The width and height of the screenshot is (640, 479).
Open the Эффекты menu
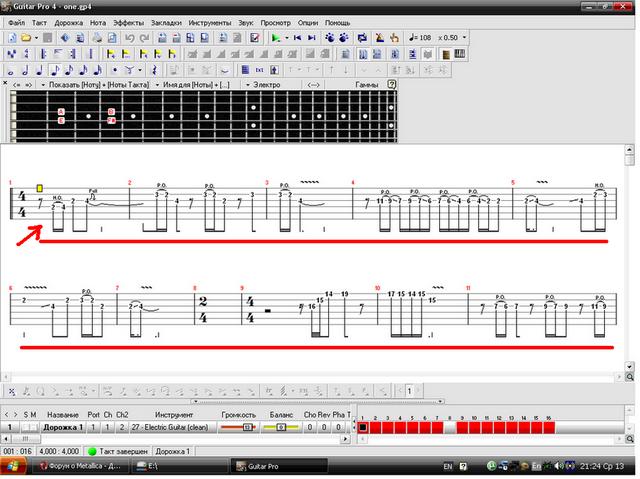pos(128,21)
